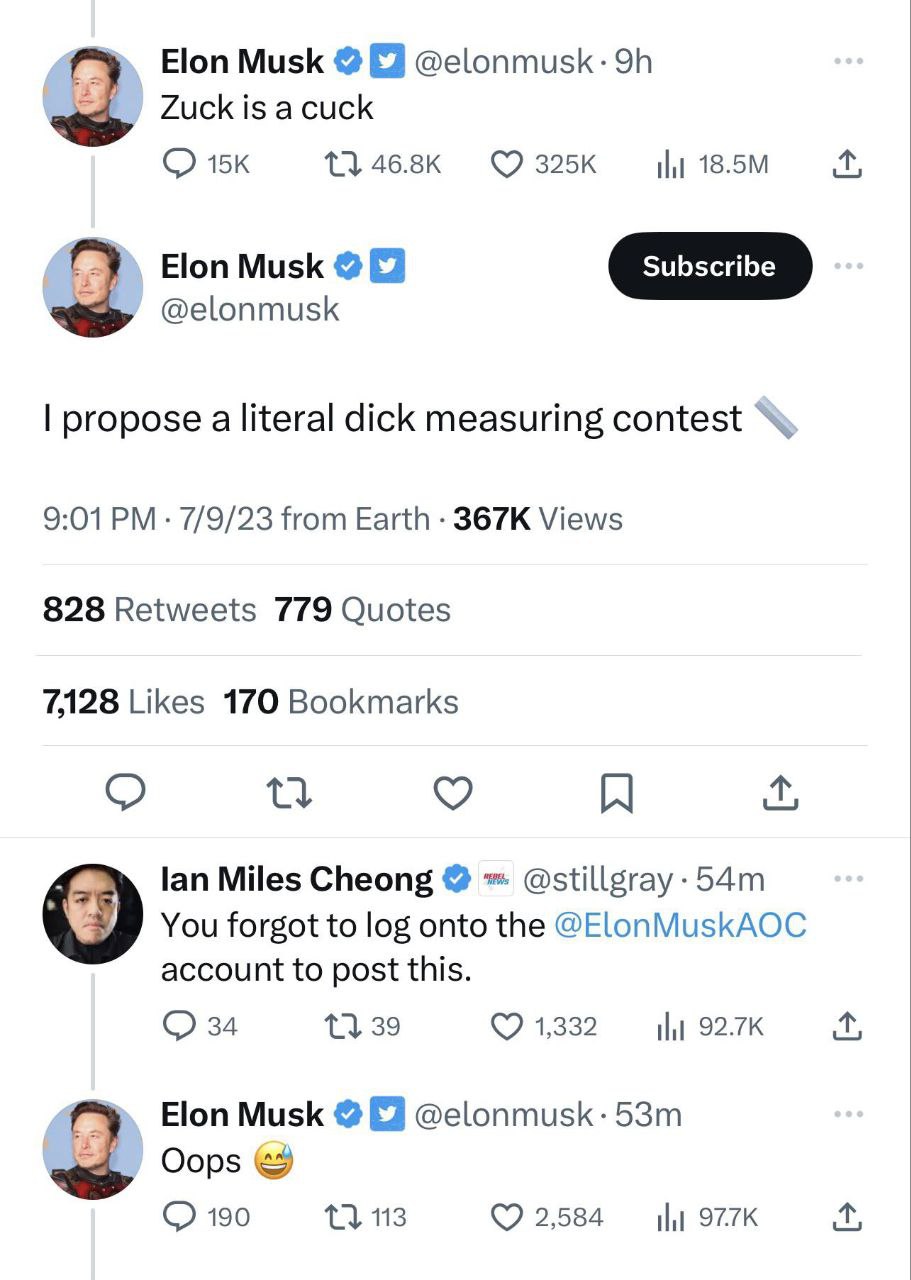Bookmark the main dick measuring contest tweet
This screenshot has height=1280, width=911.
(616, 794)
